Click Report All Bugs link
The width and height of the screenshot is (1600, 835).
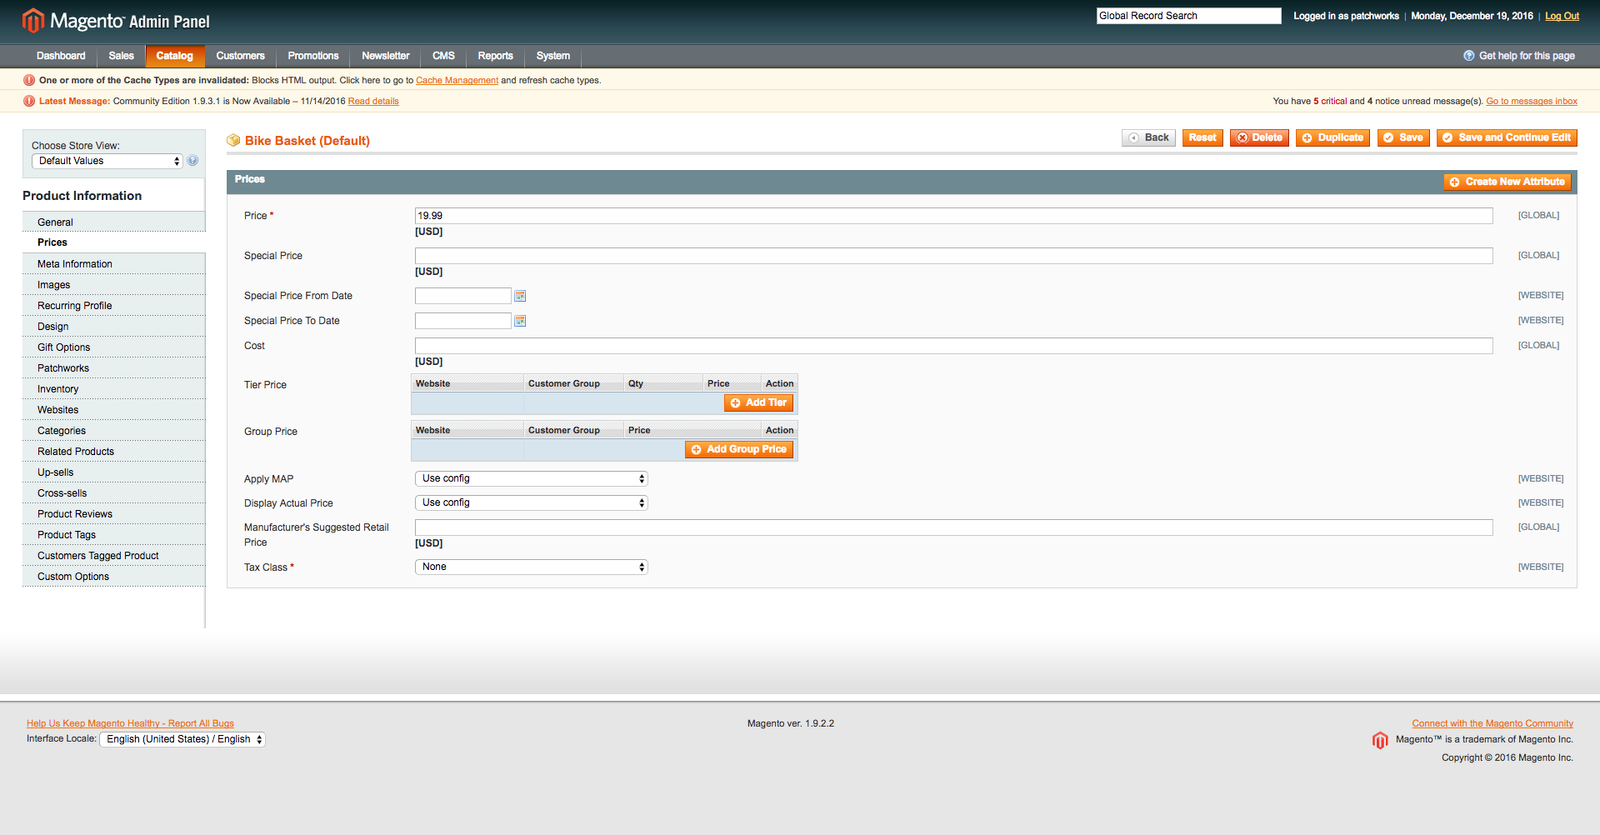[x=130, y=724]
